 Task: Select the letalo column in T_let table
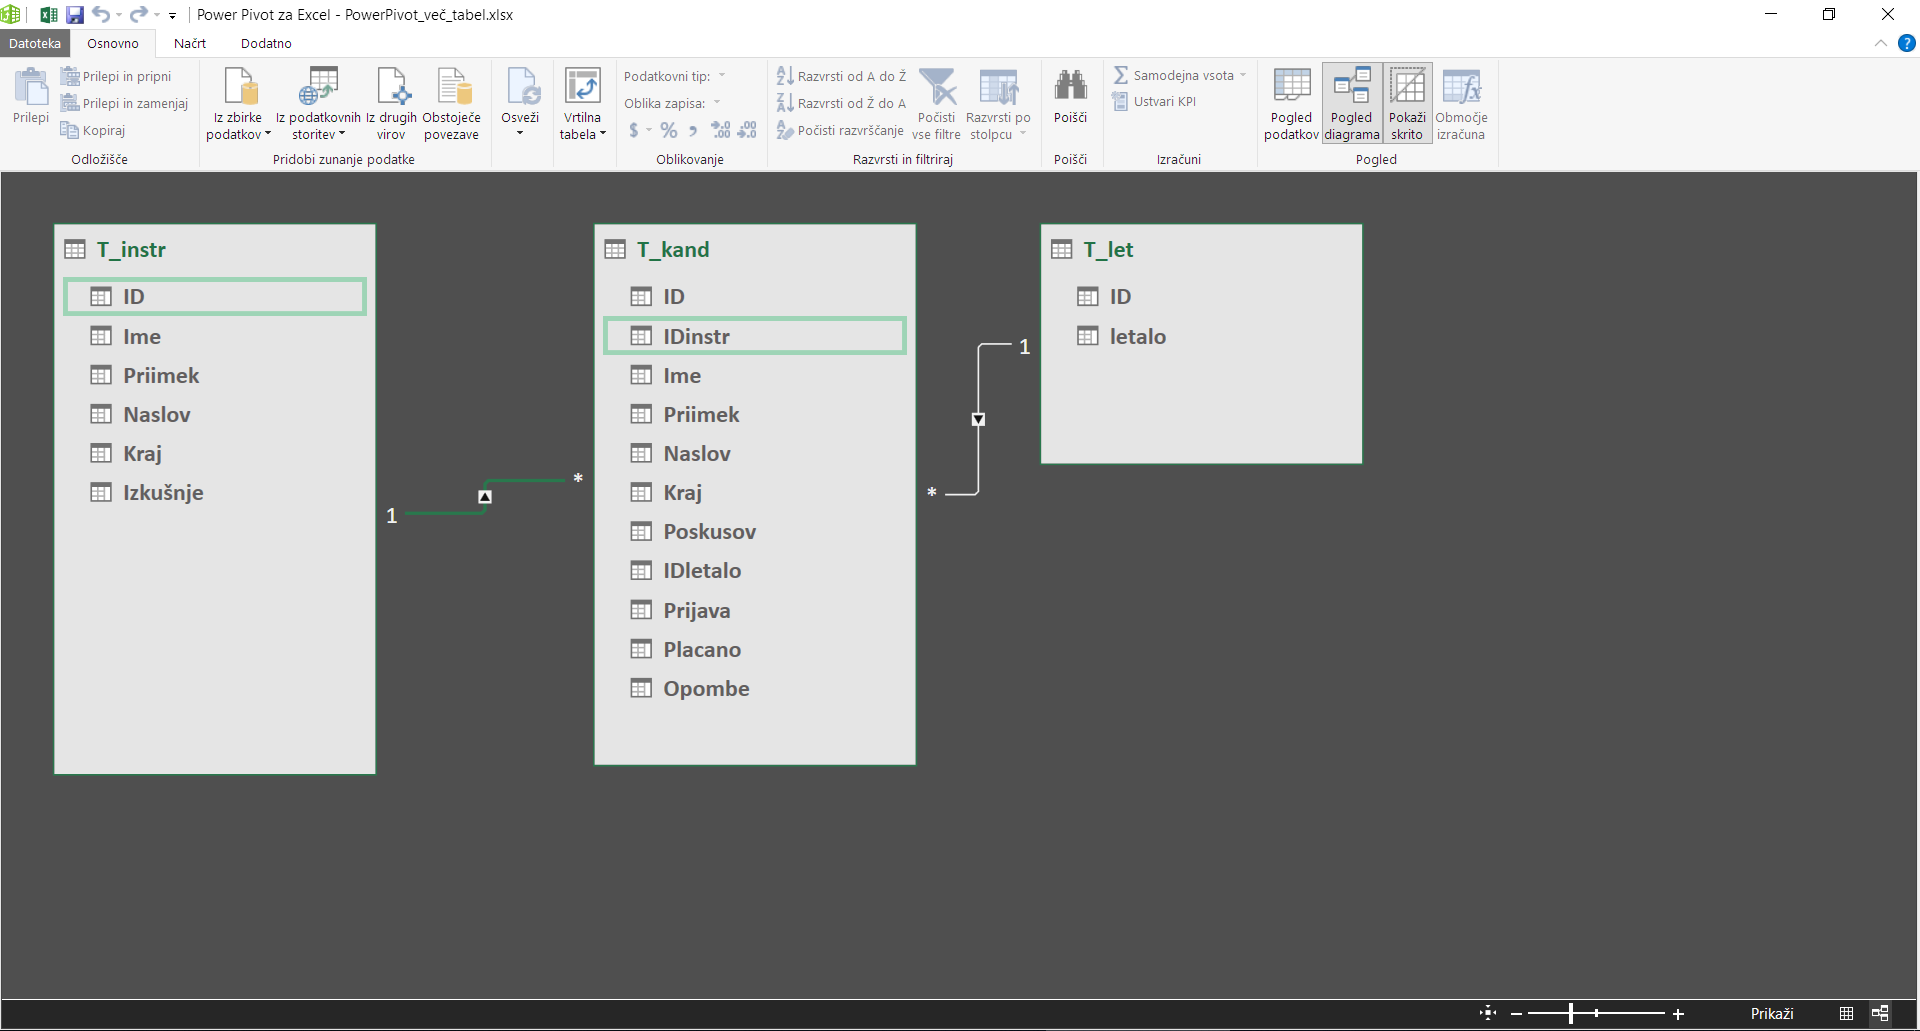point(1138,337)
